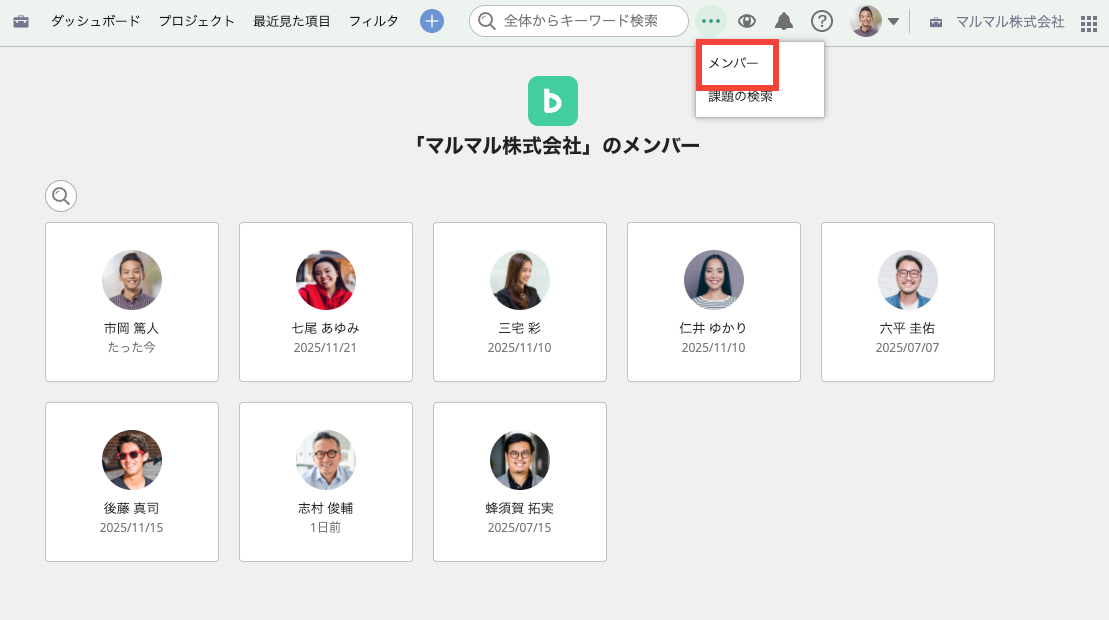Click 1日前 under 志村 俊輔
The width and height of the screenshot is (1109, 620).
(x=325, y=527)
